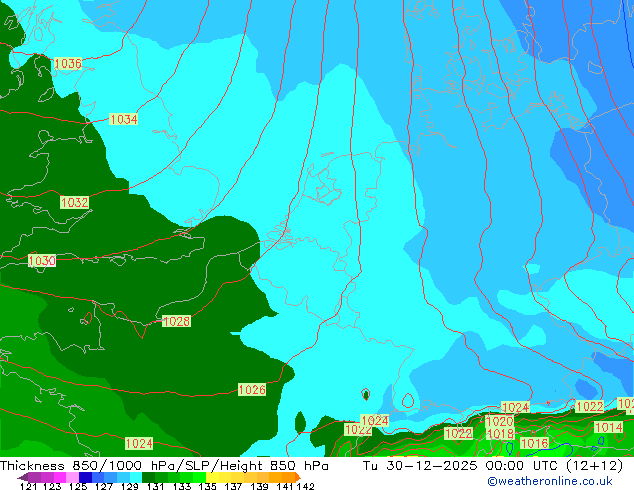Select the magenta legend swatch above 123

coord(60,477)
